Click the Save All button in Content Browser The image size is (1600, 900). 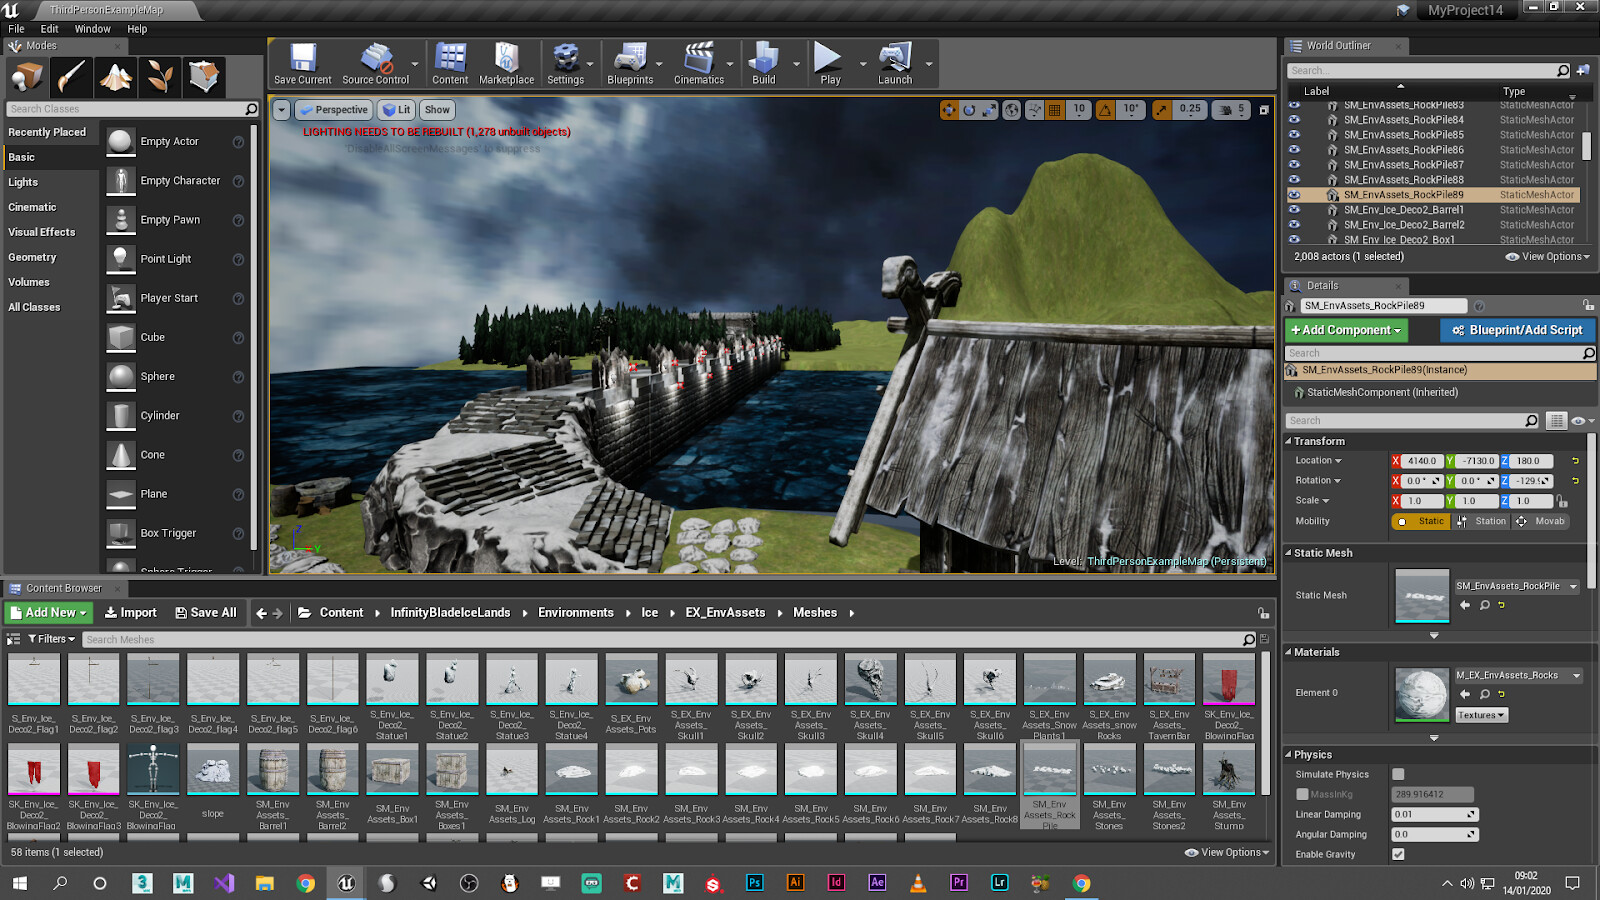[x=207, y=612]
